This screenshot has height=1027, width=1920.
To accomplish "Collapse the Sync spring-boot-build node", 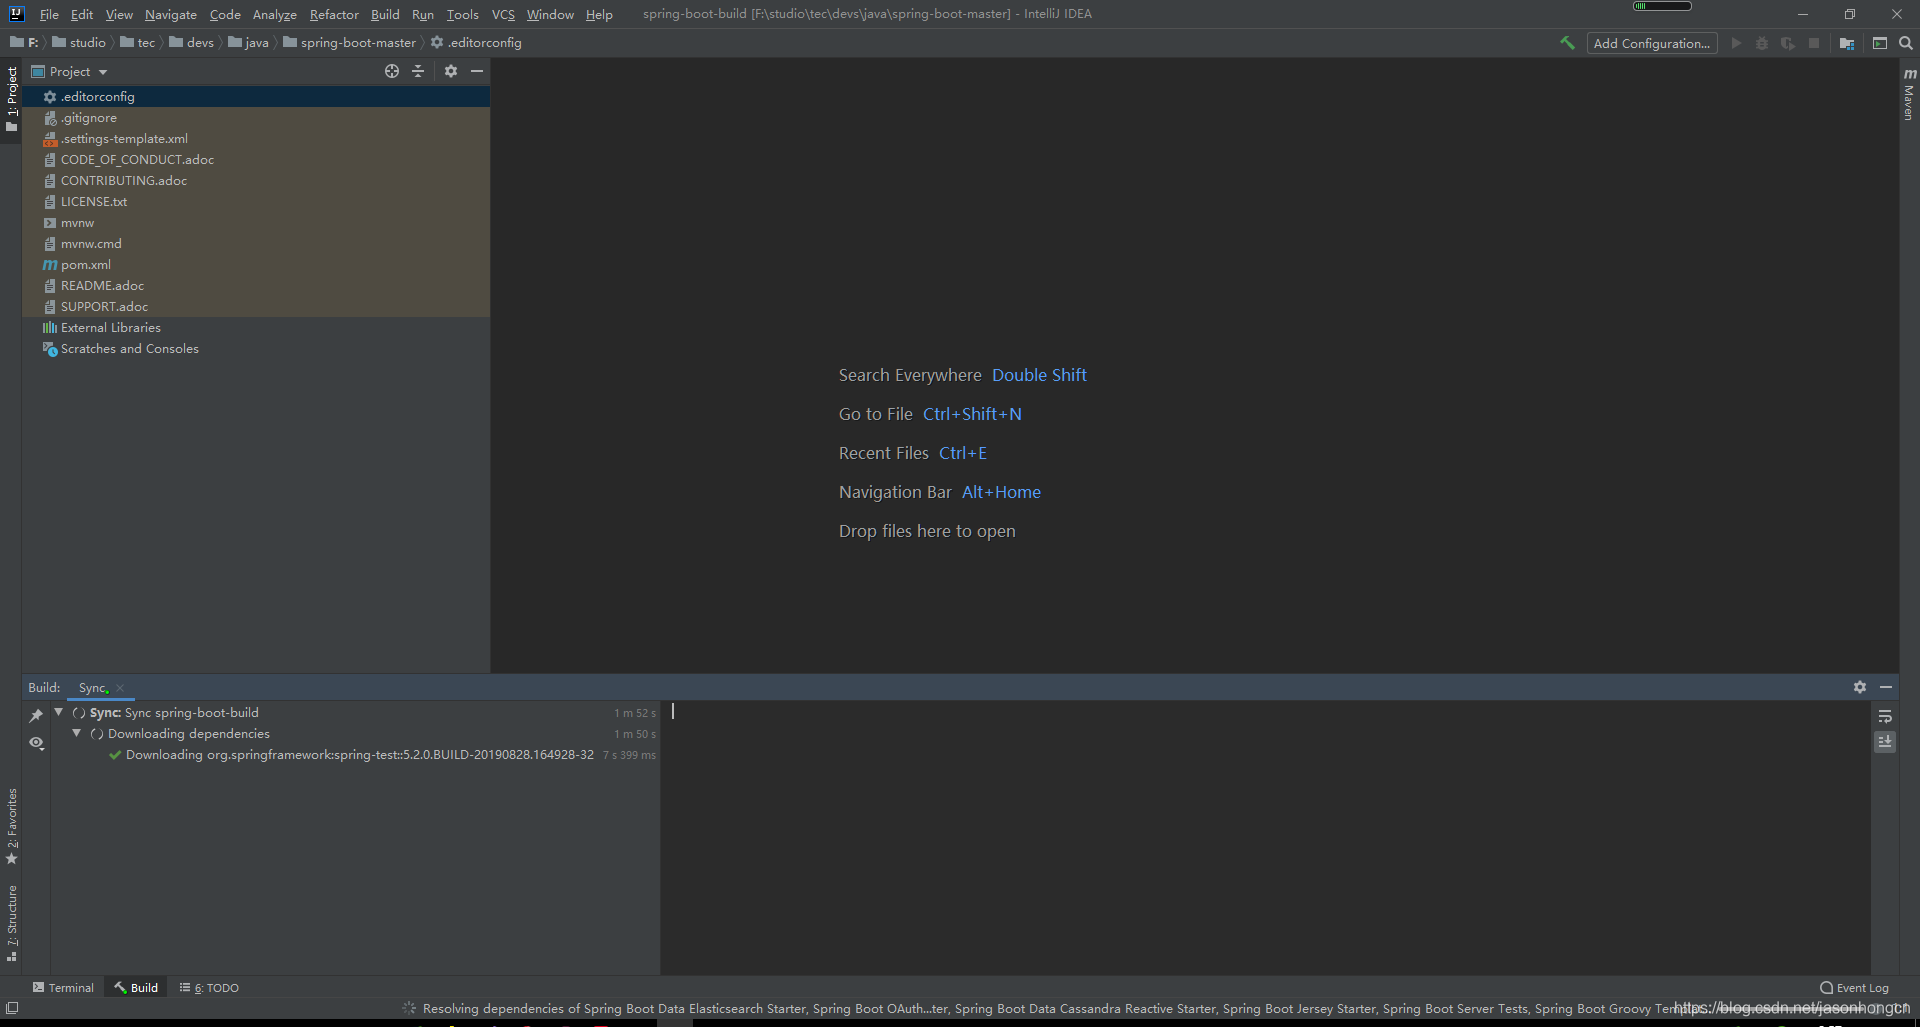I will pyautogui.click(x=59, y=712).
